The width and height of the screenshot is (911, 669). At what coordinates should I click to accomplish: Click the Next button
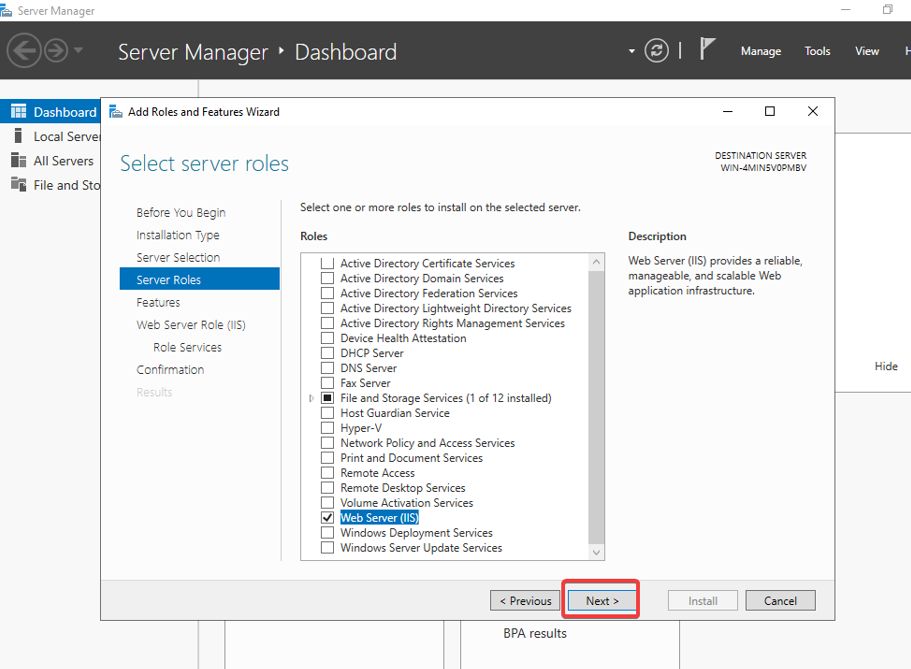pos(602,601)
